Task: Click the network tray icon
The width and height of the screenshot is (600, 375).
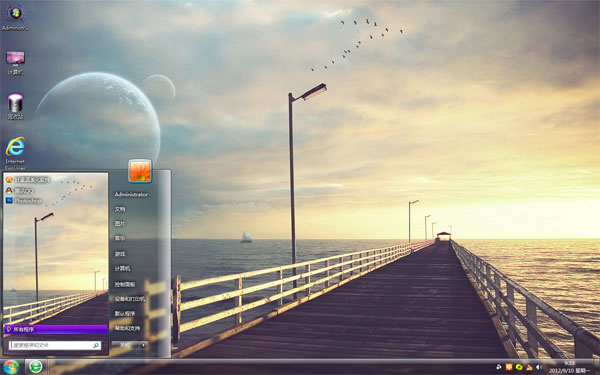Action: pyautogui.click(x=499, y=367)
